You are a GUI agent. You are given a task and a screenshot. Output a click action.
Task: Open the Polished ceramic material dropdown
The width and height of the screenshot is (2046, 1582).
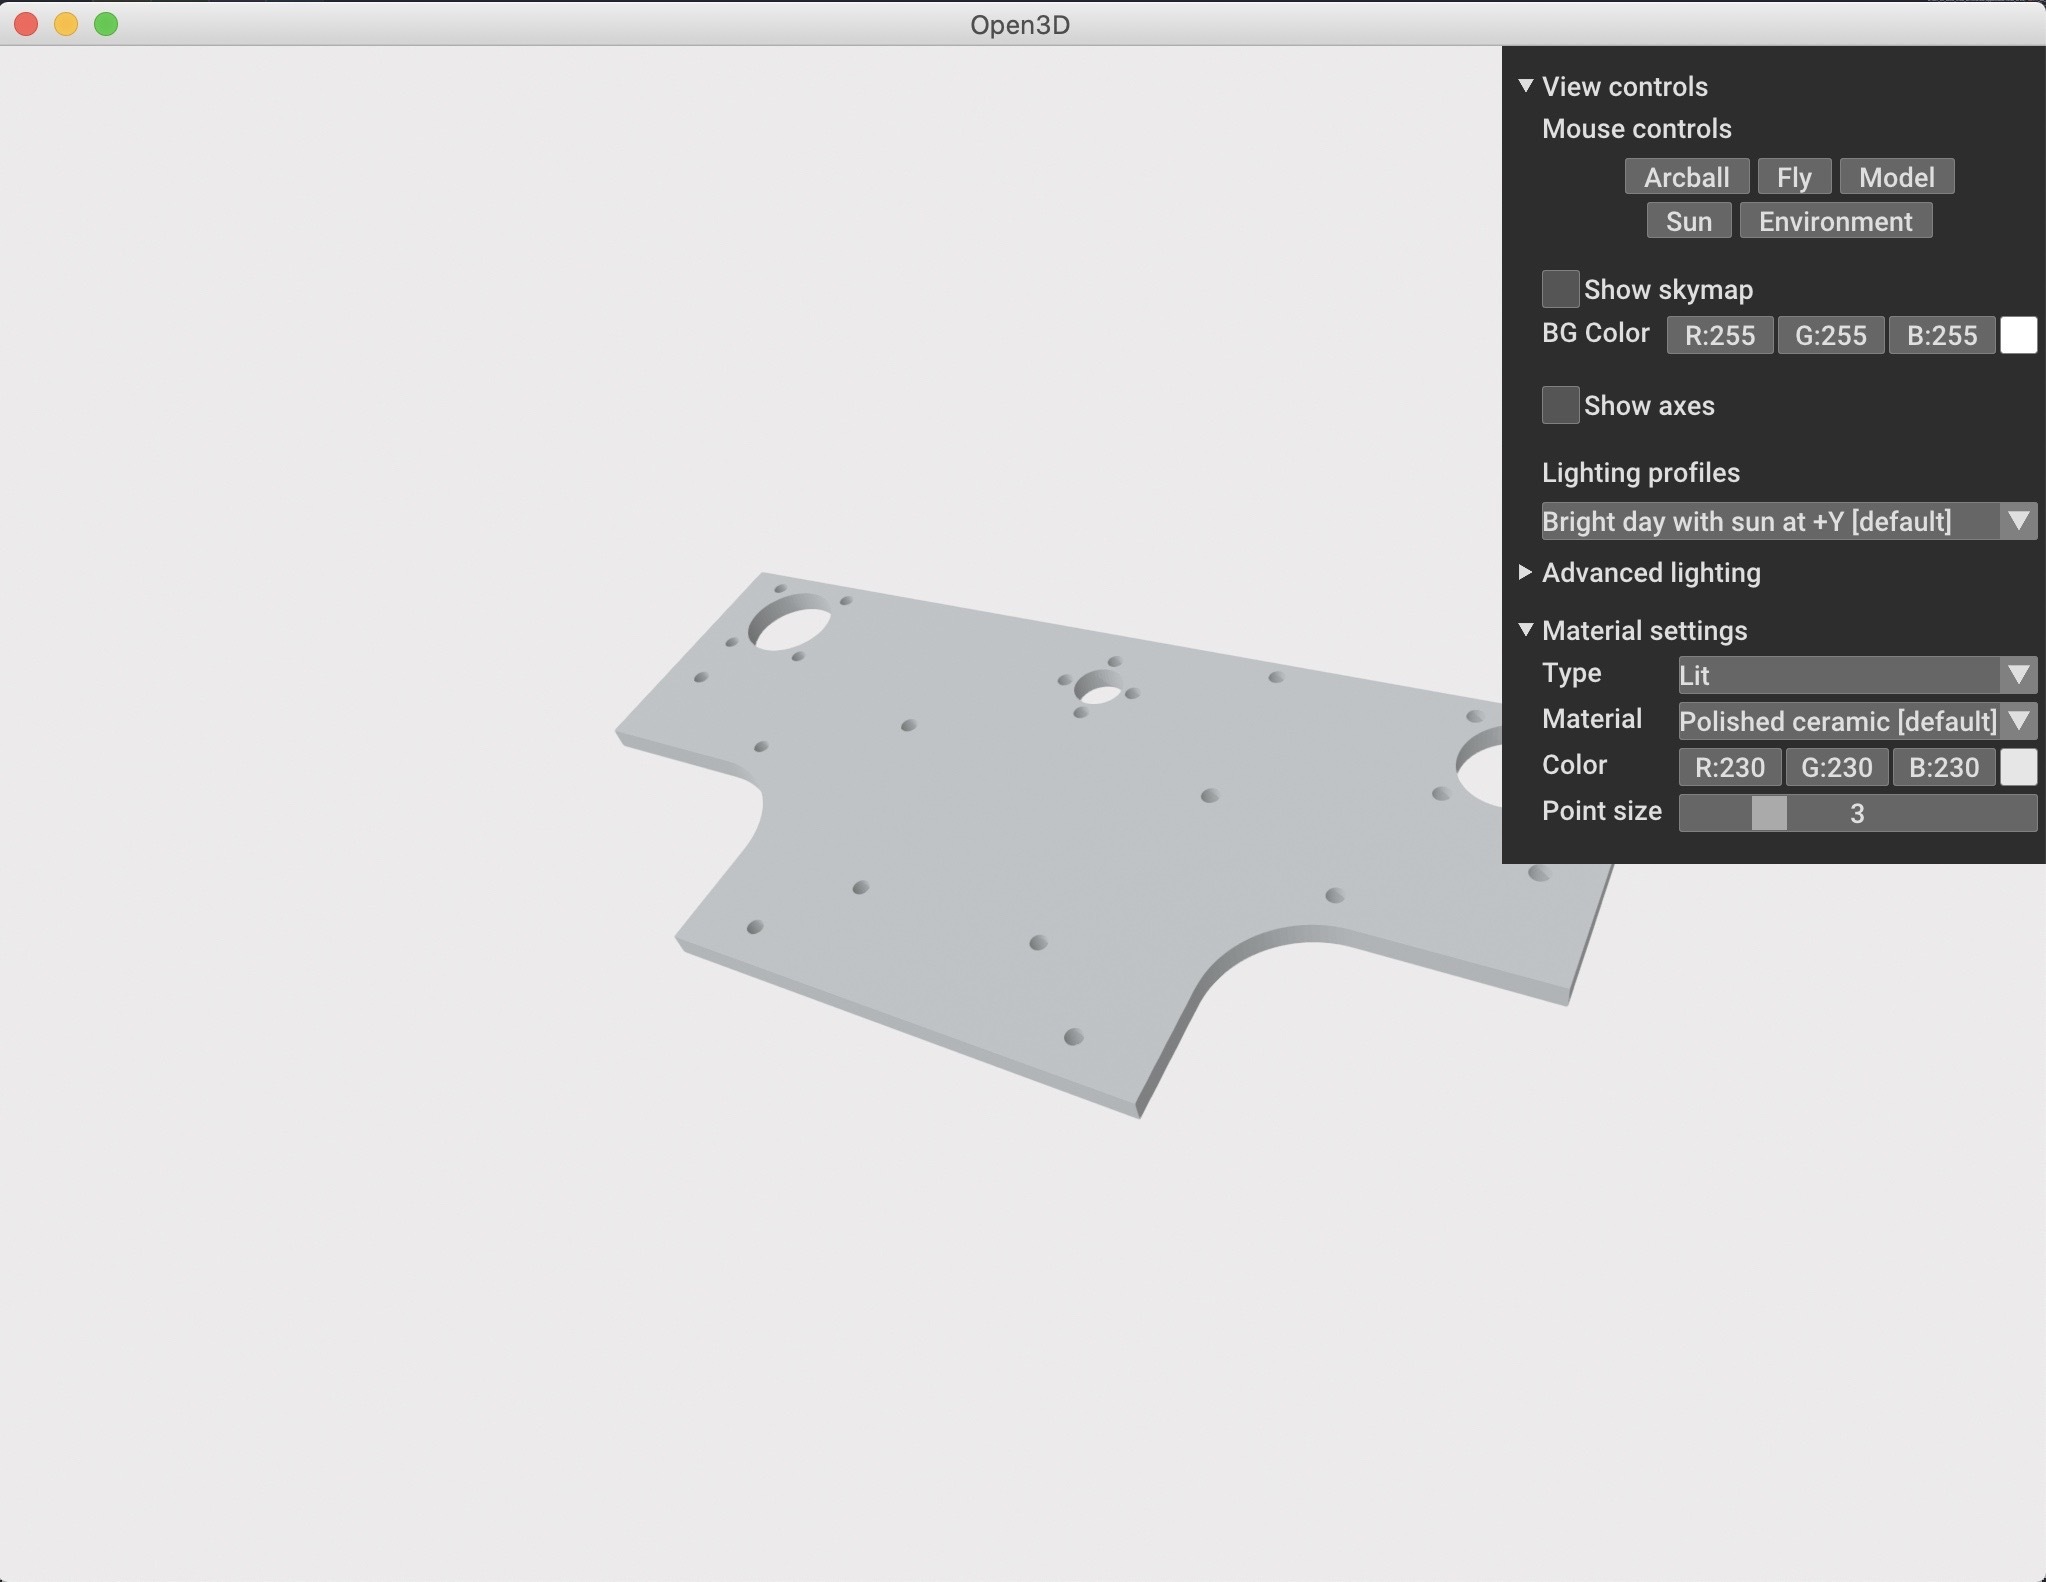coord(1855,721)
